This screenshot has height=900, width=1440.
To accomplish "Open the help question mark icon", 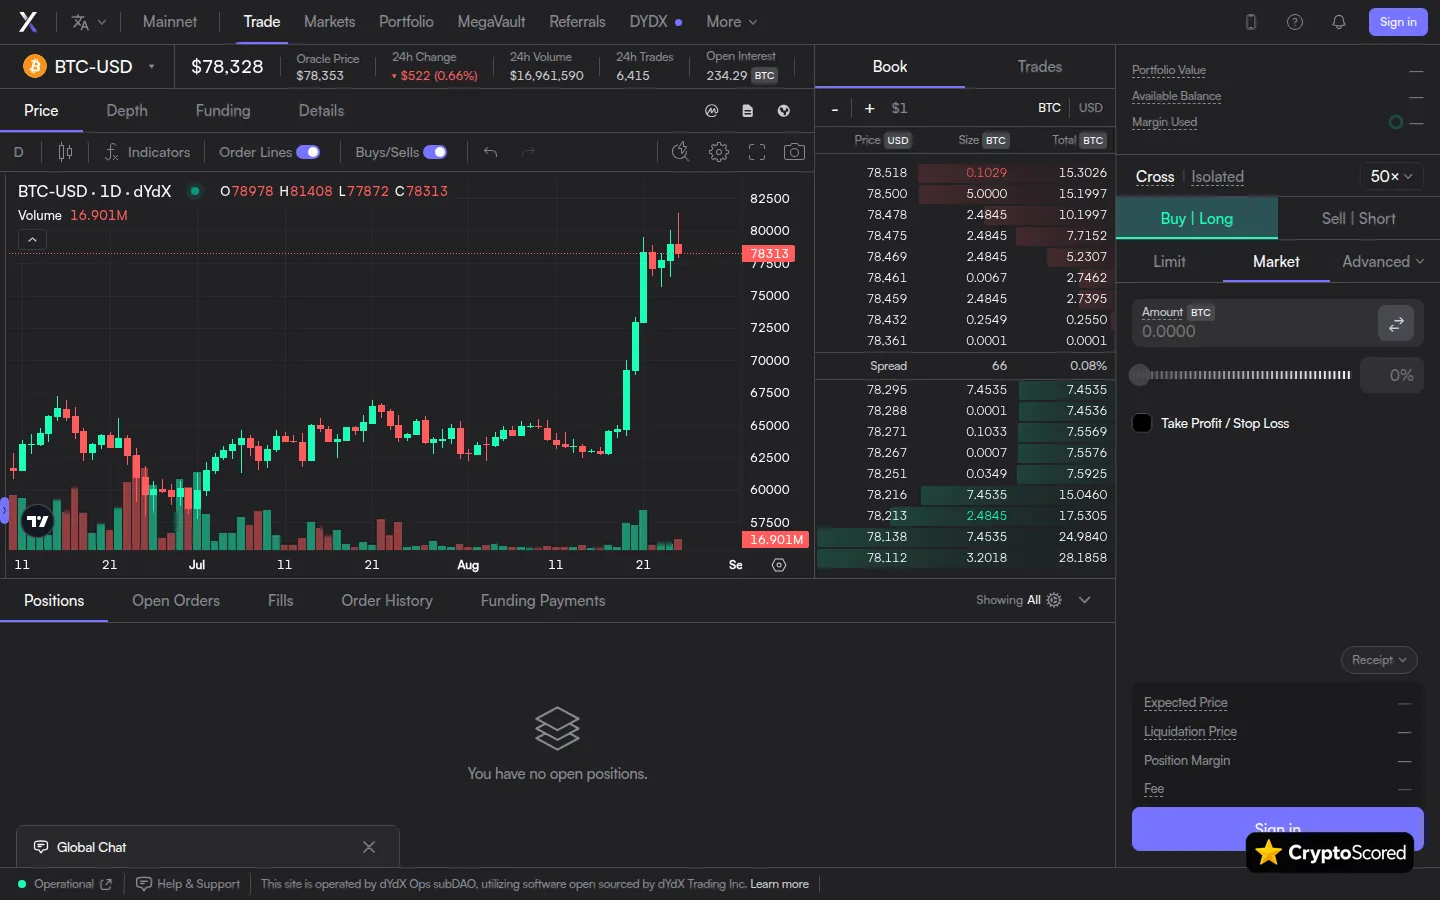I will pos(1295,22).
